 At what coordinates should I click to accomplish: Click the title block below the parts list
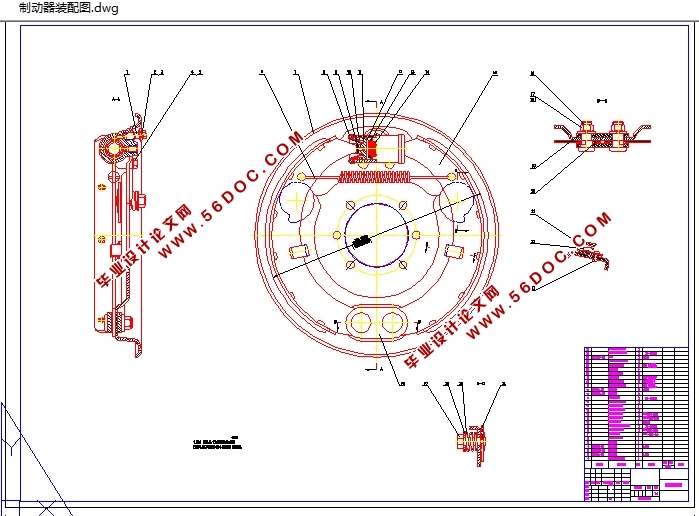click(636, 484)
